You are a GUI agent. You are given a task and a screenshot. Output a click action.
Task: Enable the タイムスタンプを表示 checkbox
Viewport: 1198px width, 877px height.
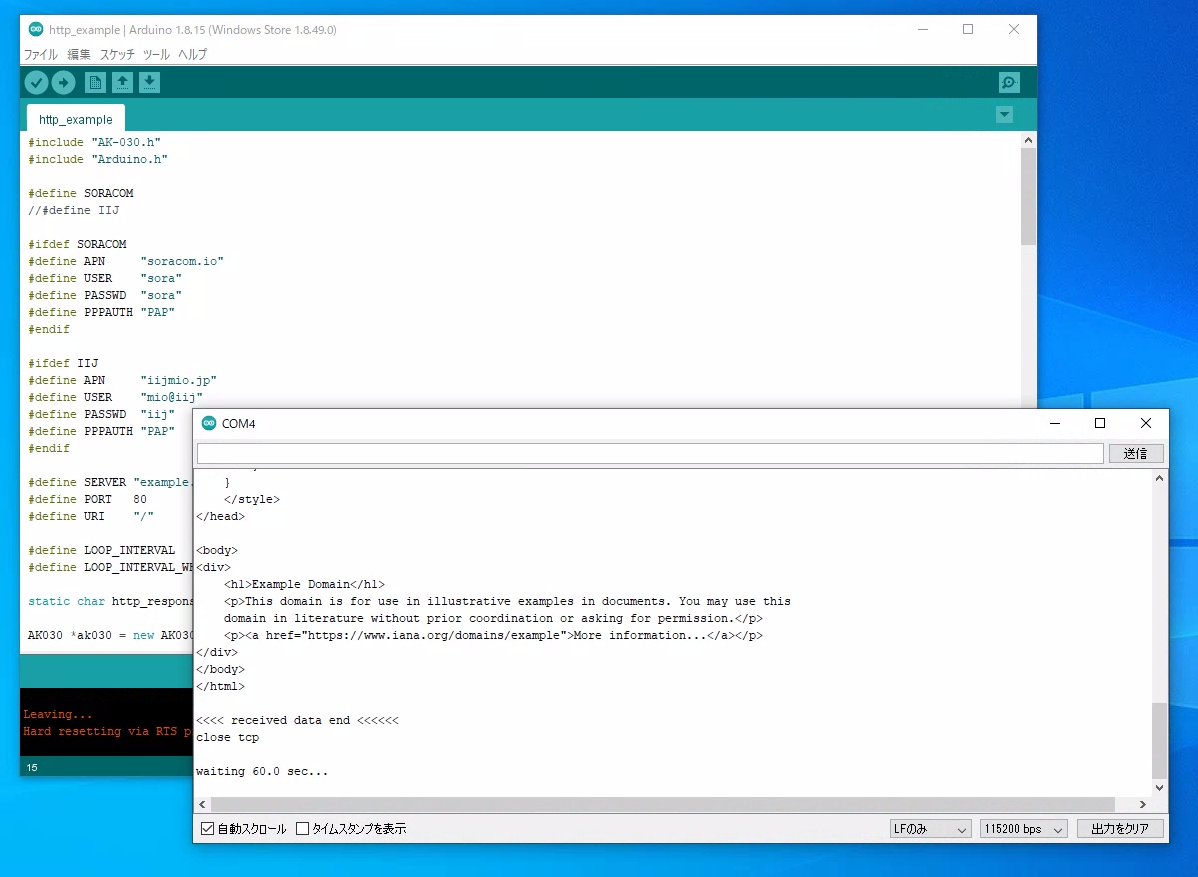pos(303,829)
